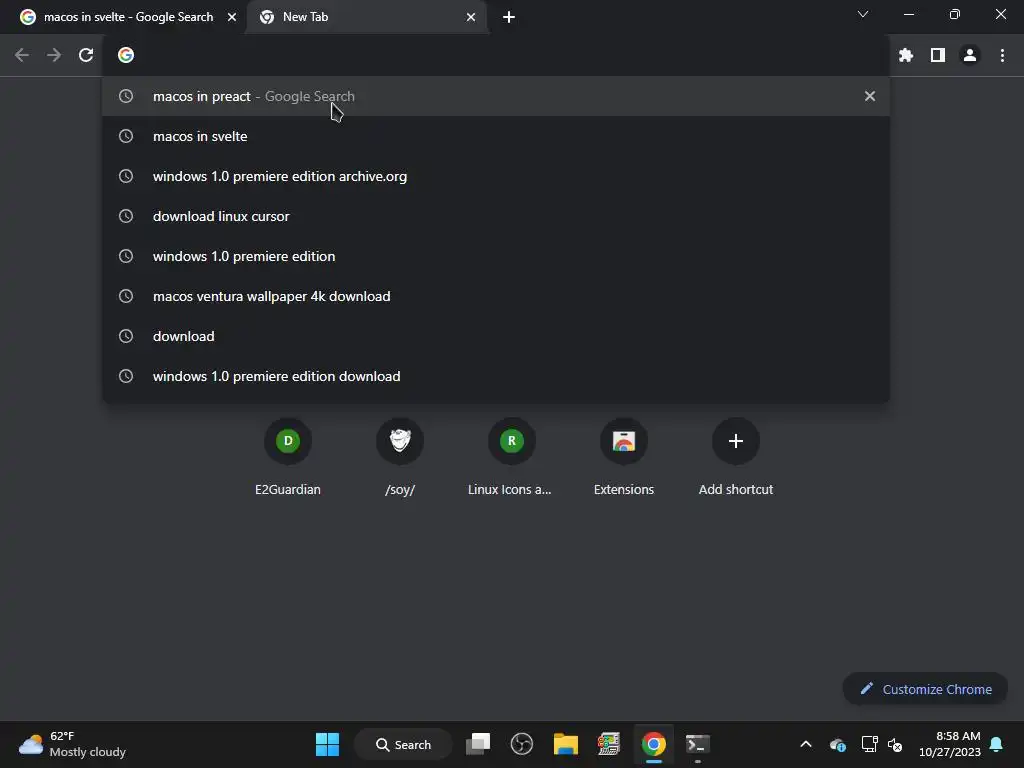The width and height of the screenshot is (1024, 768).
Task: Open the weather widget showing 62°F
Action: pos(72,744)
